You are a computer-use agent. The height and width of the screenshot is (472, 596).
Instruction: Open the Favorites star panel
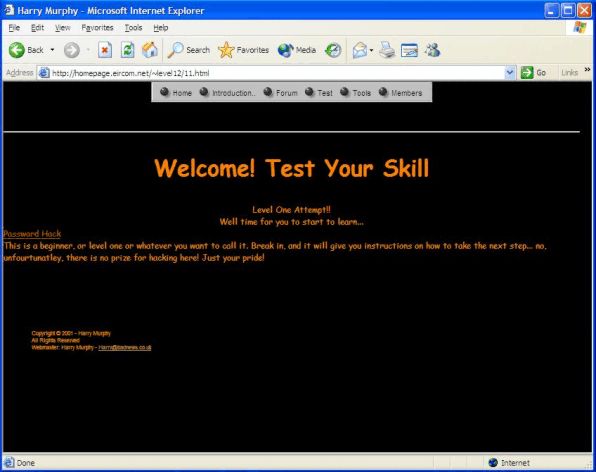click(x=243, y=50)
